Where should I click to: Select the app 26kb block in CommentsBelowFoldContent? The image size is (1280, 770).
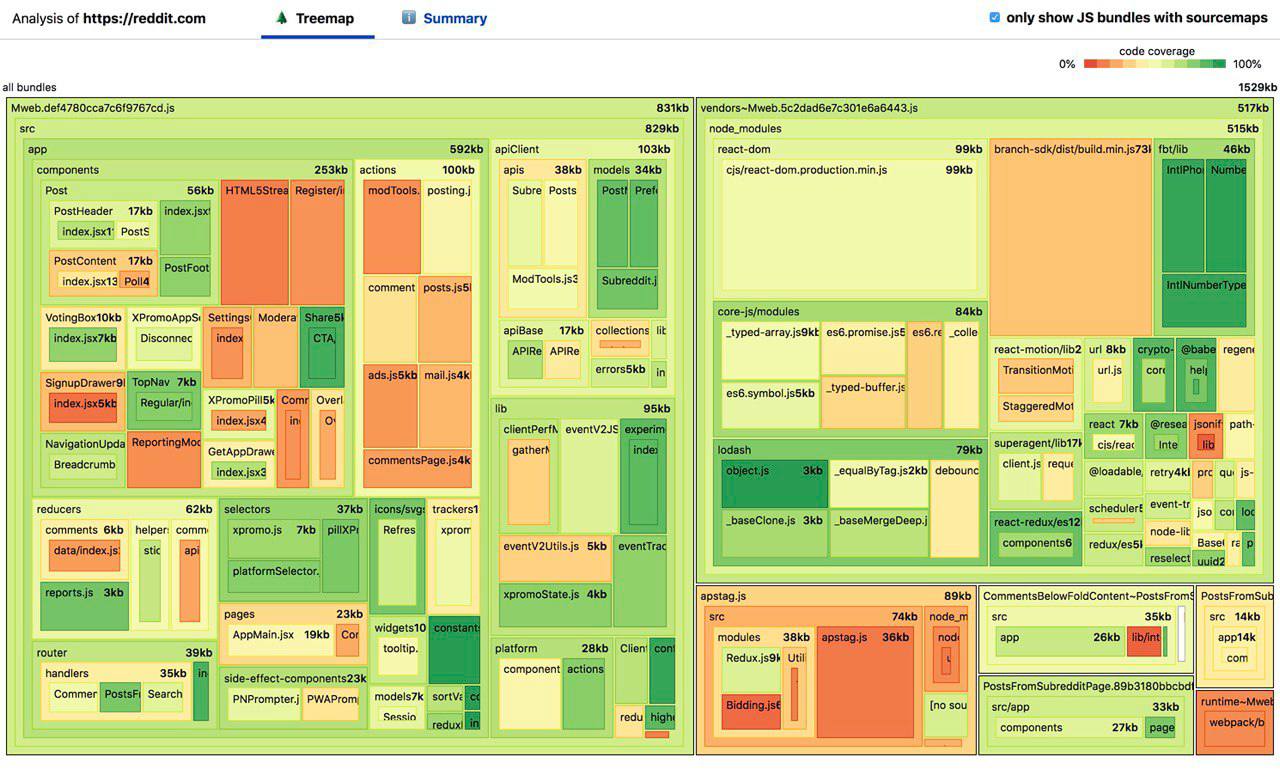pos(1058,643)
